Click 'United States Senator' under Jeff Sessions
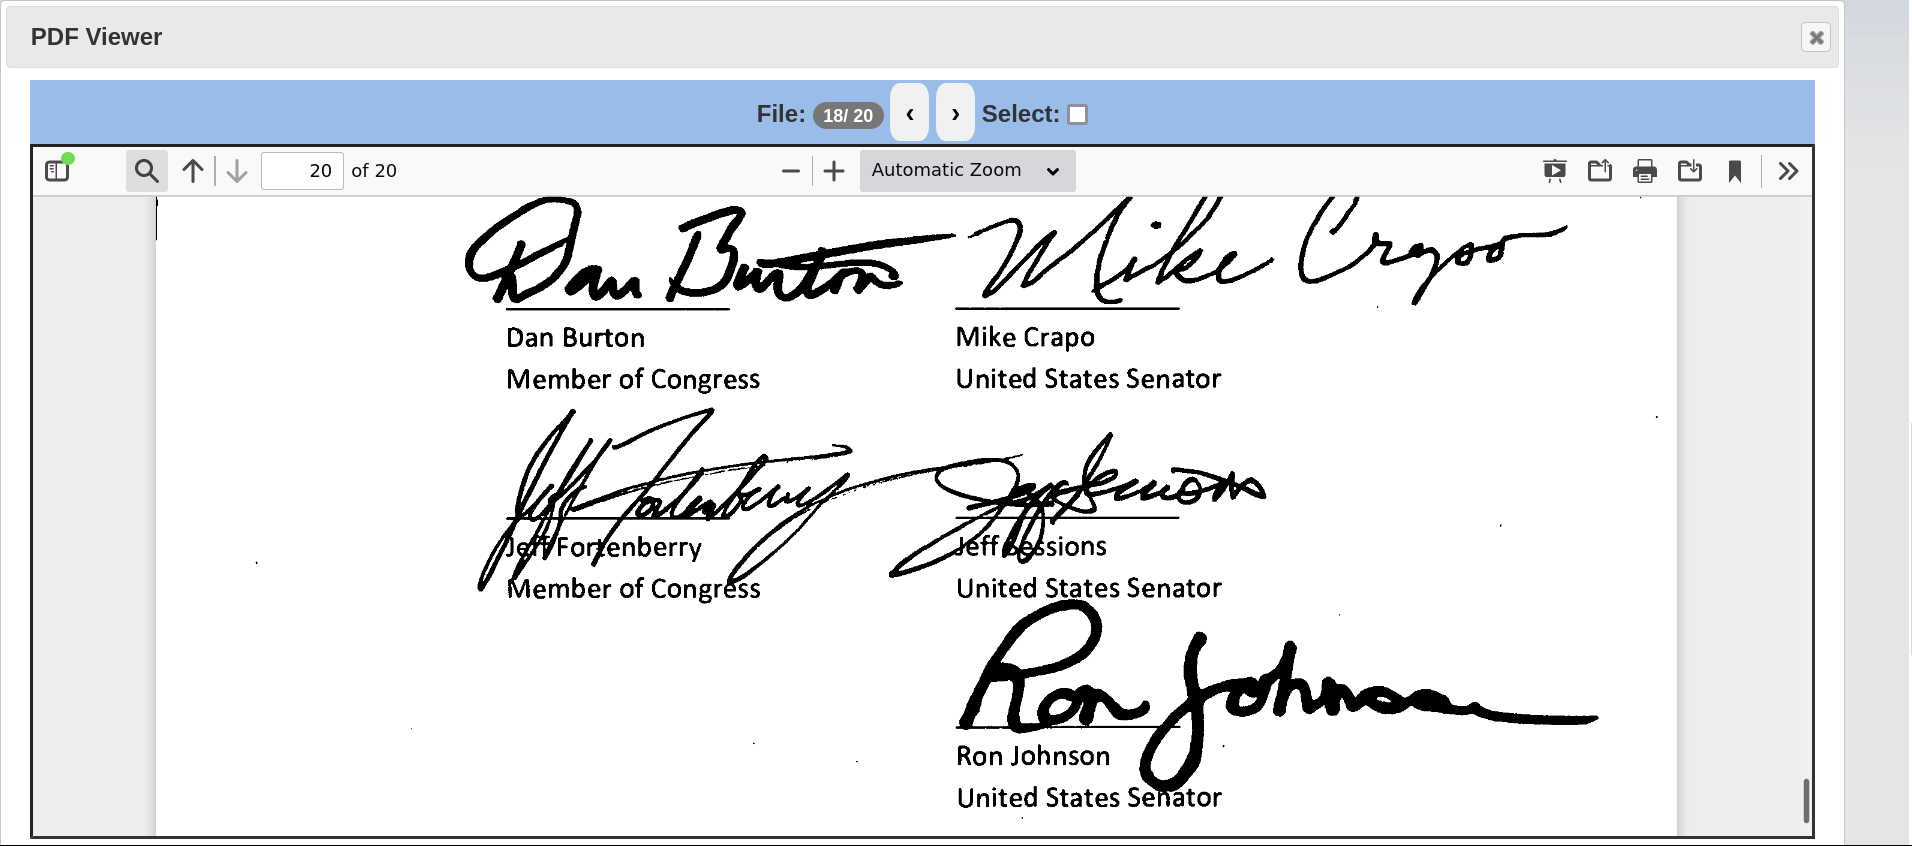 pos(1088,588)
